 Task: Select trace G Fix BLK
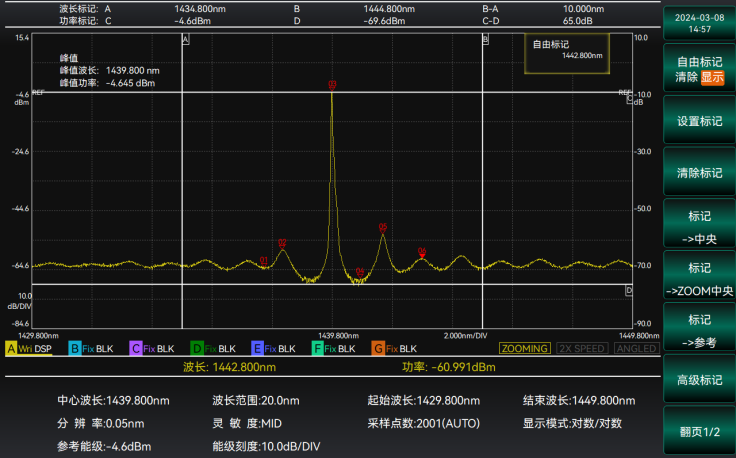tap(394, 349)
